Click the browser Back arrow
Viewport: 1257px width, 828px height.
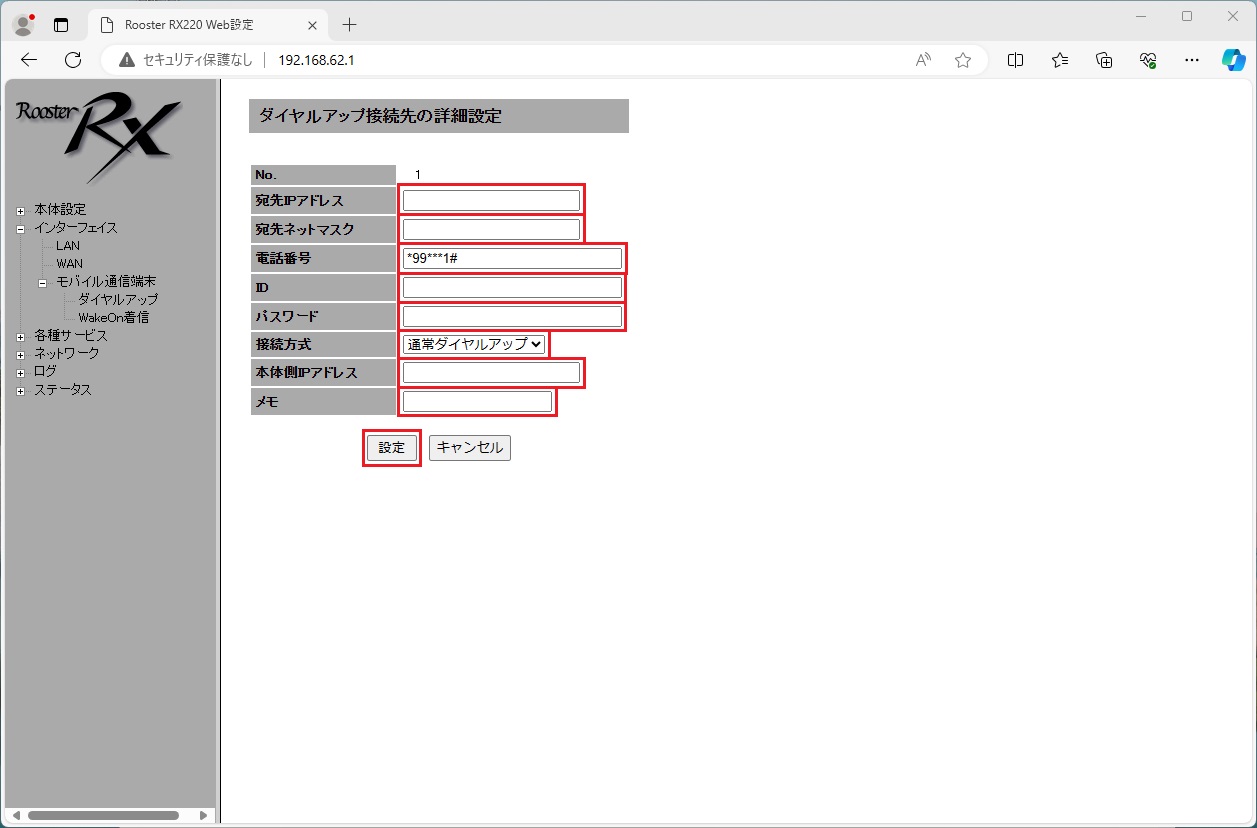pos(29,60)
